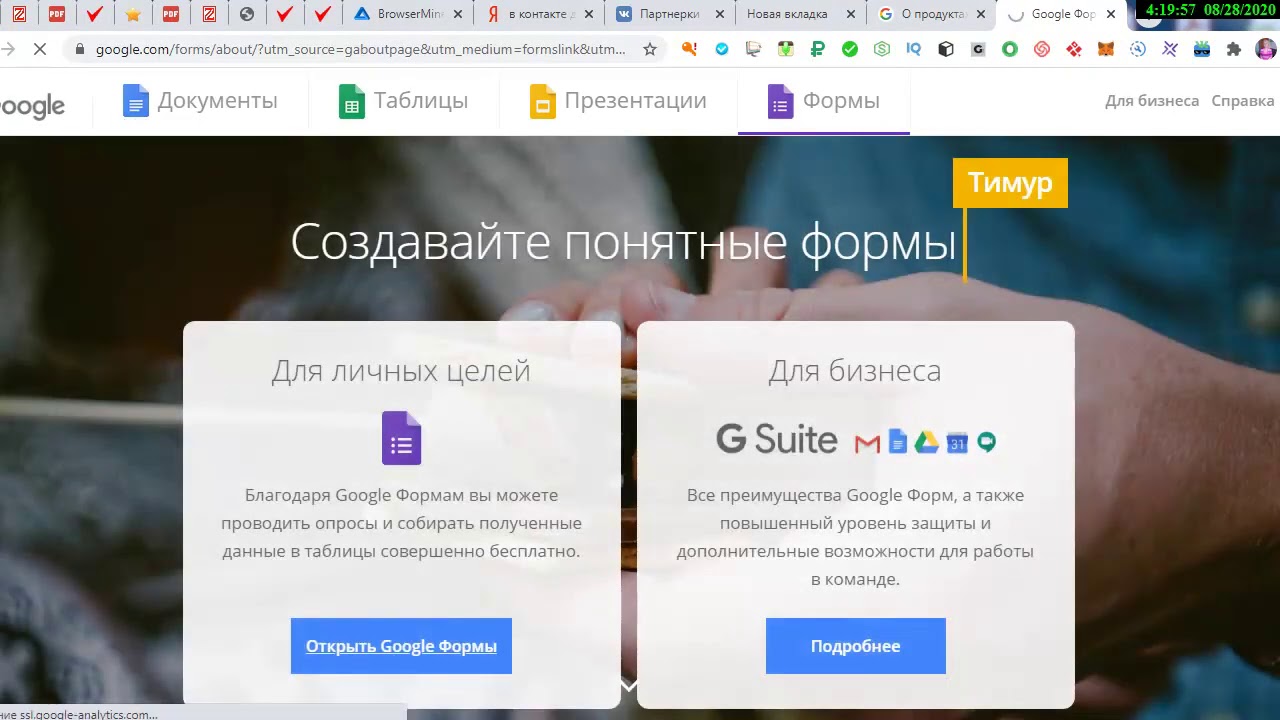Click the Google logo at header left
This screenshot has width=1280, height=720.
[x=32, y=105]
